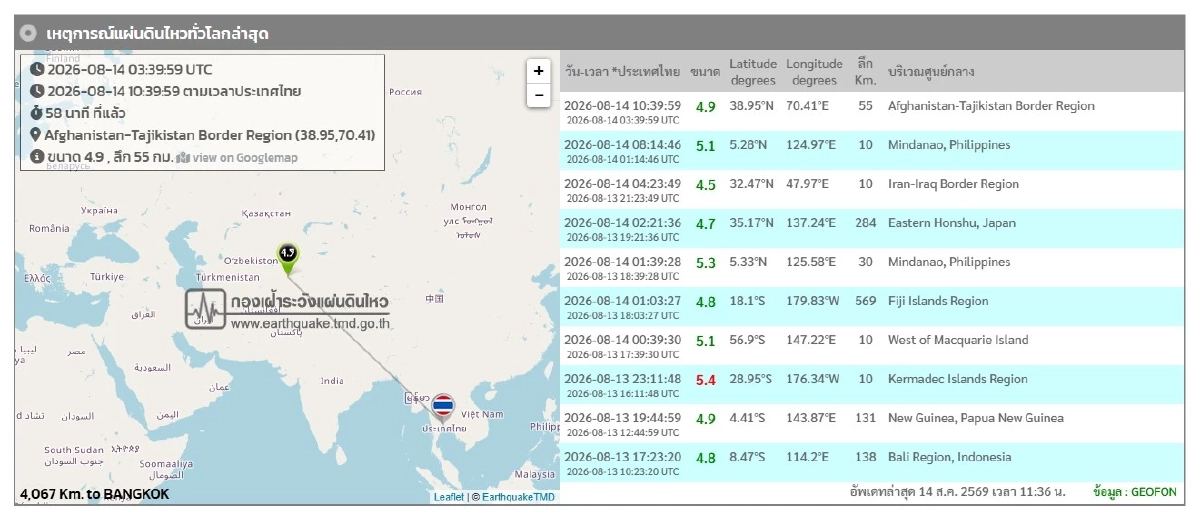Click the location pin icon in info box
The height and width of the screenshot is (525, 1200).
(x=37, y=135)
